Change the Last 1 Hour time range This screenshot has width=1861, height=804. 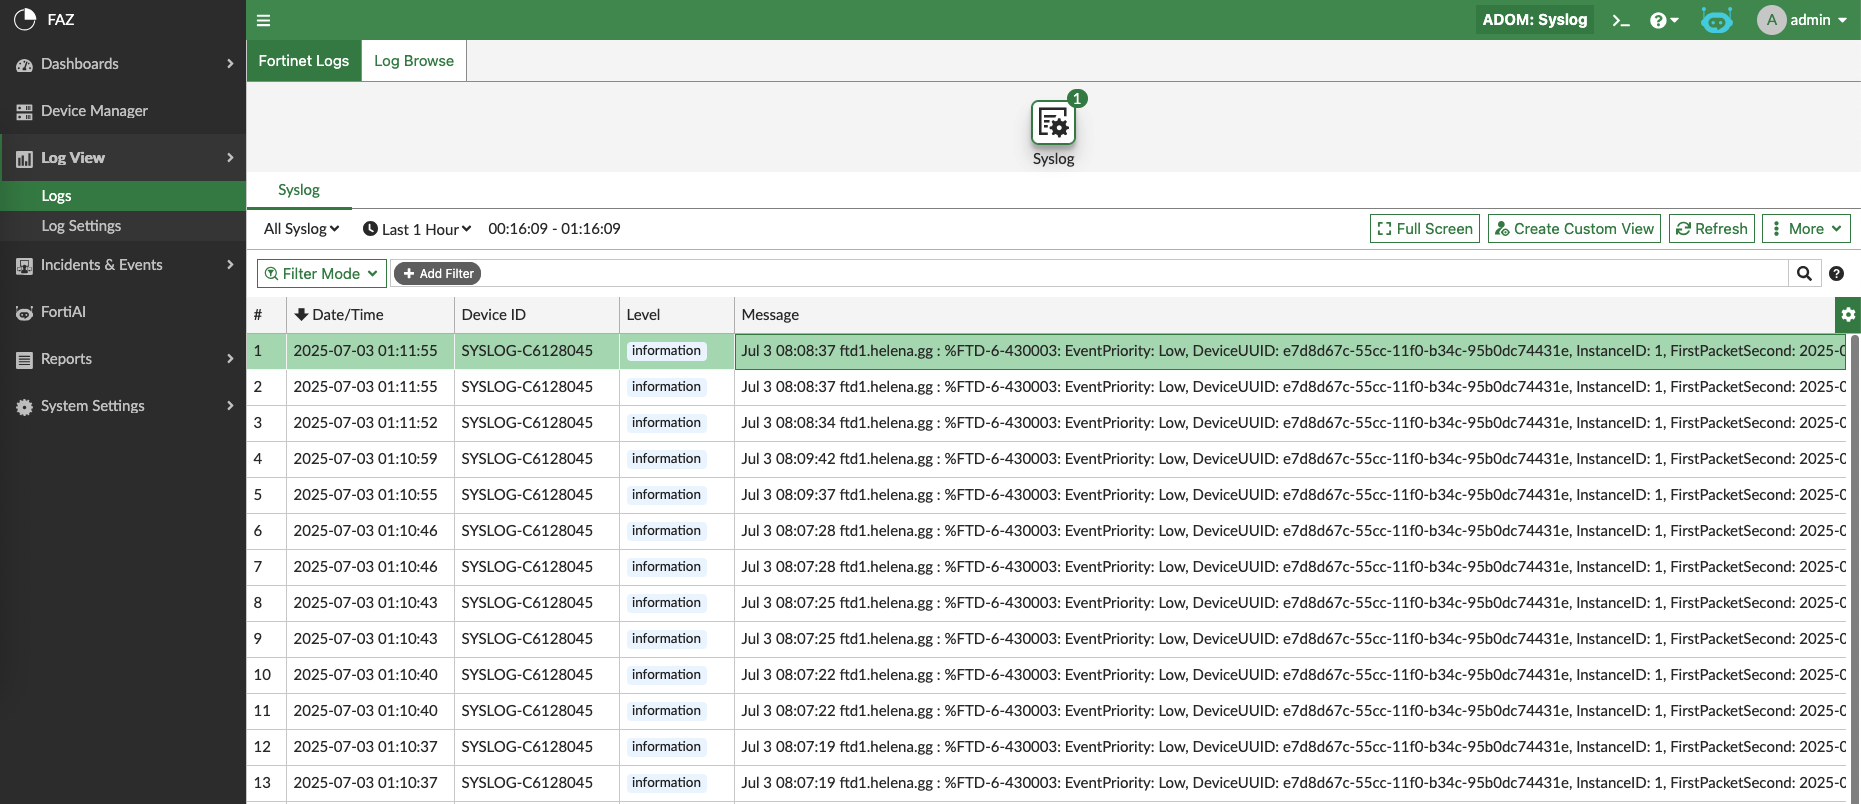[417, 229]
